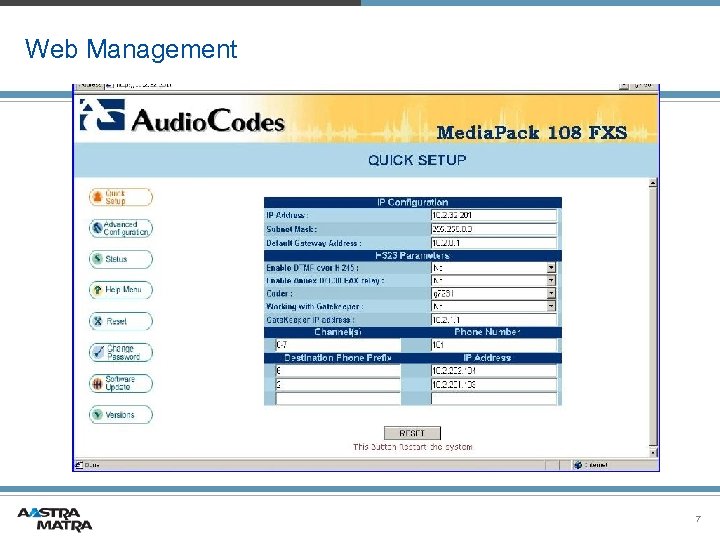Click the Subnet Mask label
720x540 pixels.
coord(291,229)
